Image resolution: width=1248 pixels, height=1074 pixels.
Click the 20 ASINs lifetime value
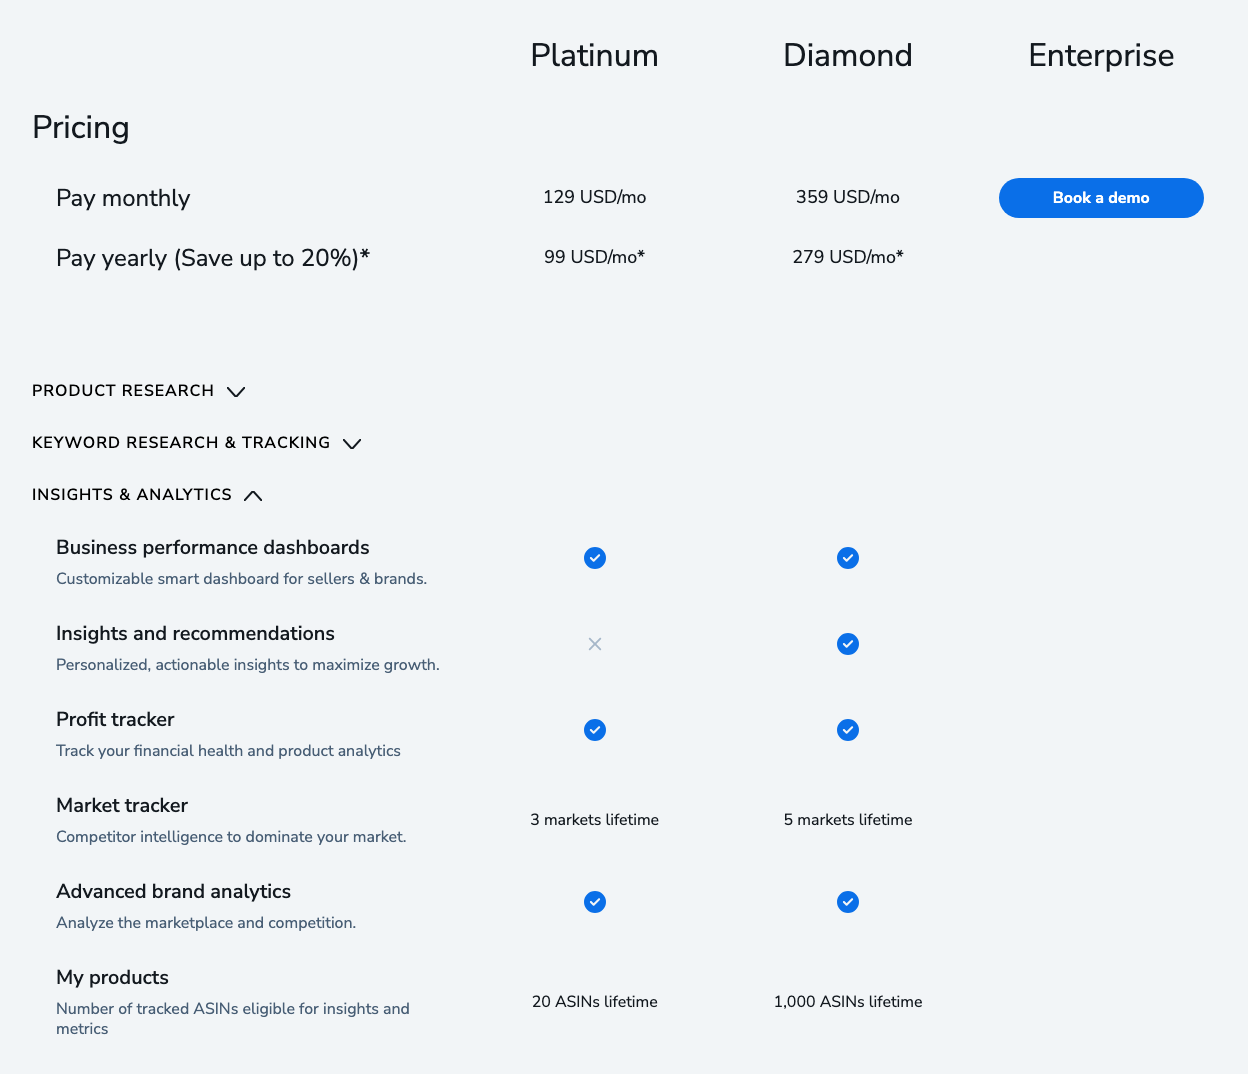595,1002
